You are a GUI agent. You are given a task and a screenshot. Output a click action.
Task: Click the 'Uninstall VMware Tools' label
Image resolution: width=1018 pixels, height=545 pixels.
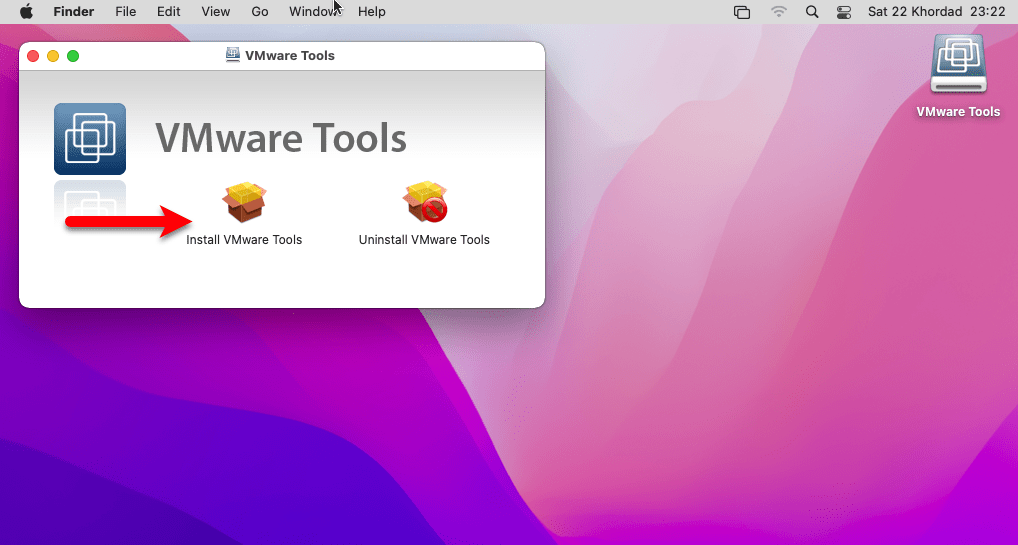[x=425, y=240]
